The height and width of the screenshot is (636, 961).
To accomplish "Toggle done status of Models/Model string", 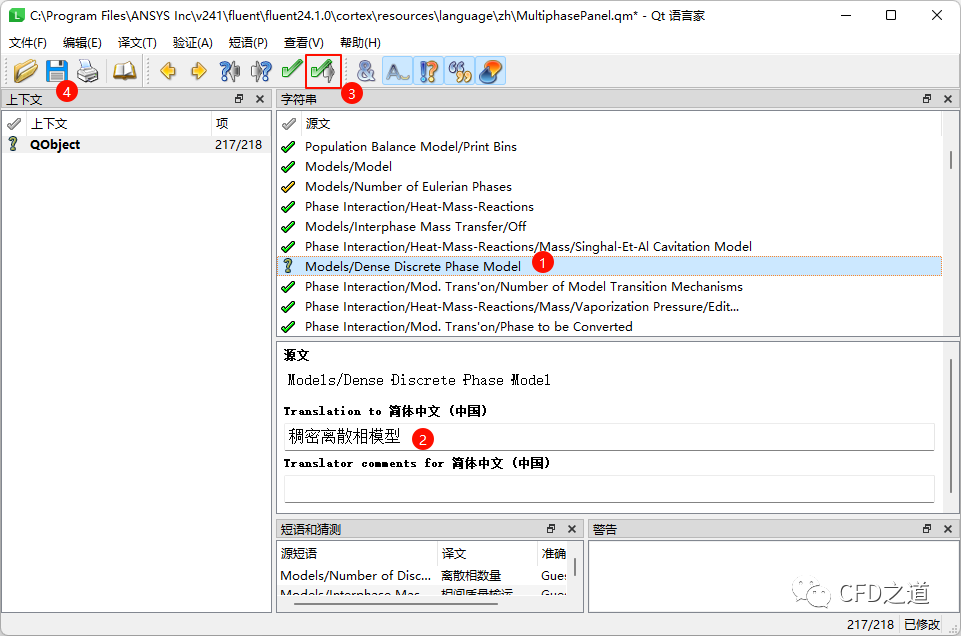I will (x=288, y=167).
